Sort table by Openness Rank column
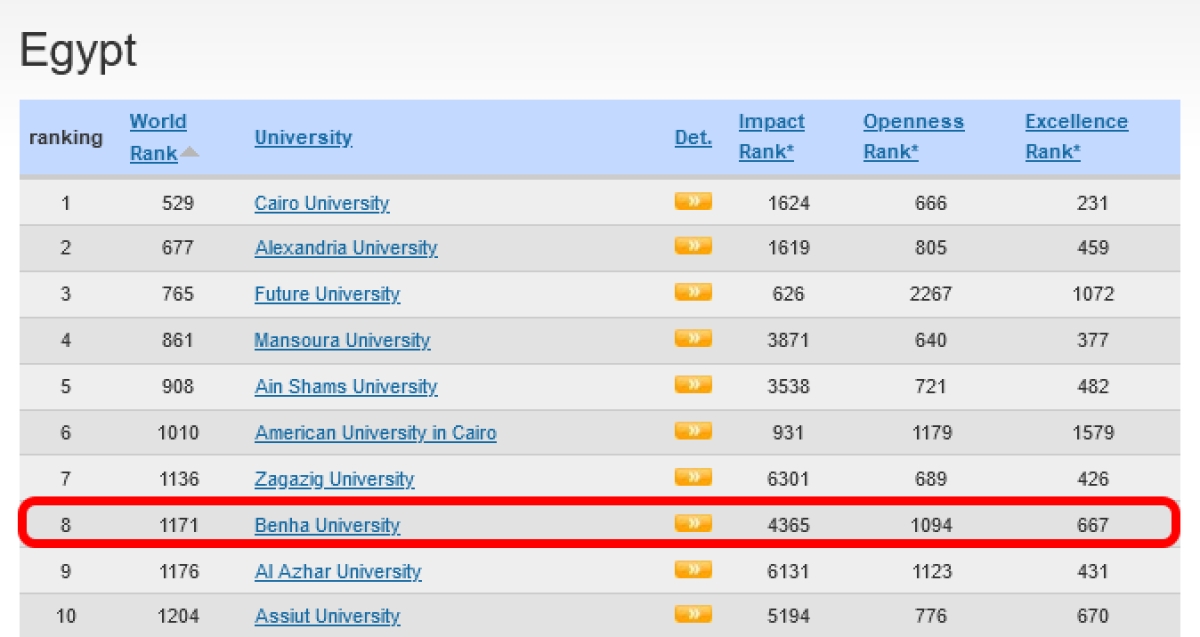 pyautogui.click(x=913, y=137)
